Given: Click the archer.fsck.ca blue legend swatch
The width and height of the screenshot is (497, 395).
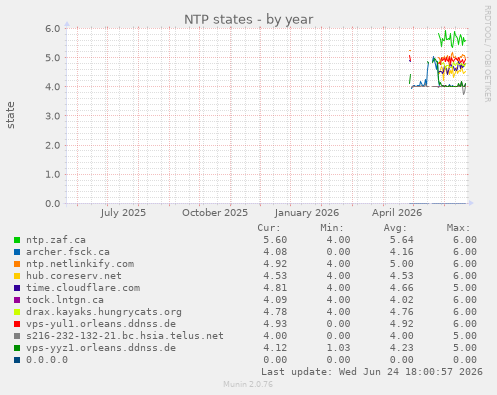Looking at the screenshot, I should (17, 252).
